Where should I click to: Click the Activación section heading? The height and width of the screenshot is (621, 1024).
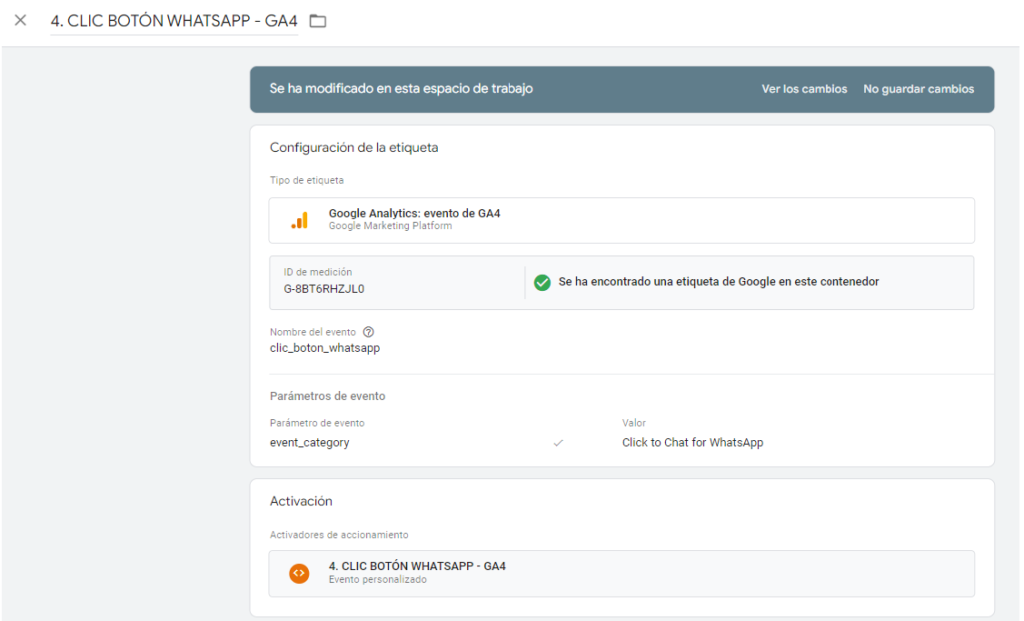(301, 501)
